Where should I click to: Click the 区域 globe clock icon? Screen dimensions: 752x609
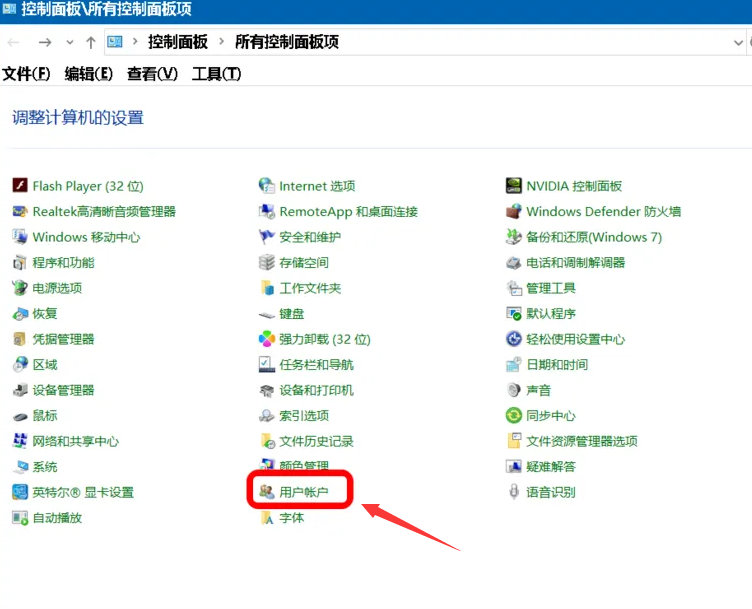[20, 364]
